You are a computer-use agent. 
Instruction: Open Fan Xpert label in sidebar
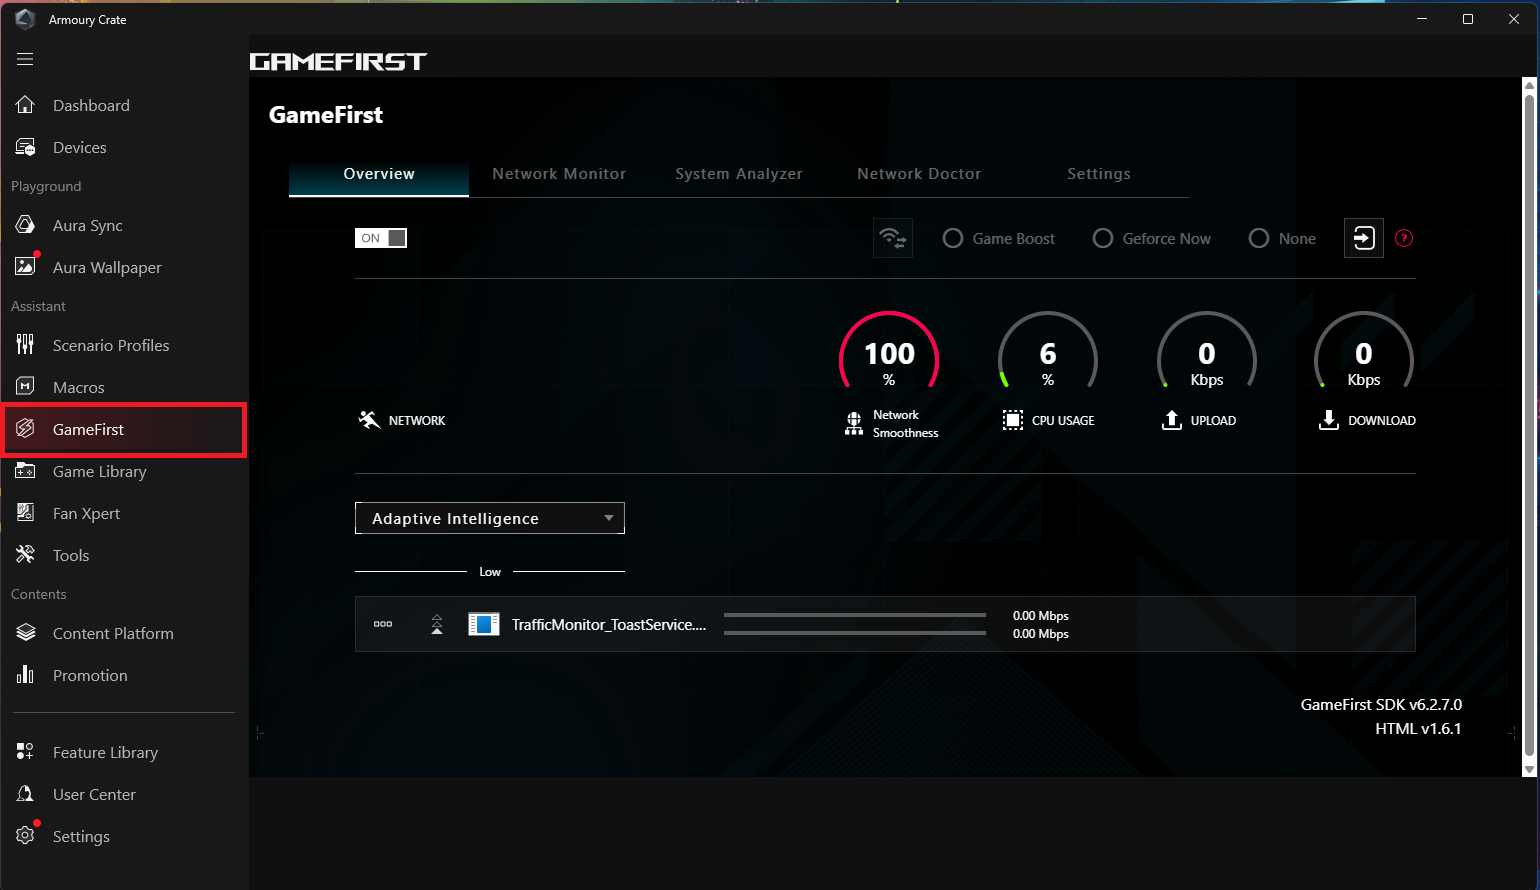(x=86, y=514)
